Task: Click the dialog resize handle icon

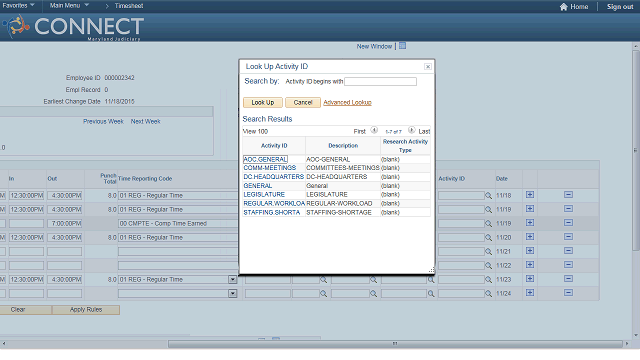Action: [x=431, y=270]
